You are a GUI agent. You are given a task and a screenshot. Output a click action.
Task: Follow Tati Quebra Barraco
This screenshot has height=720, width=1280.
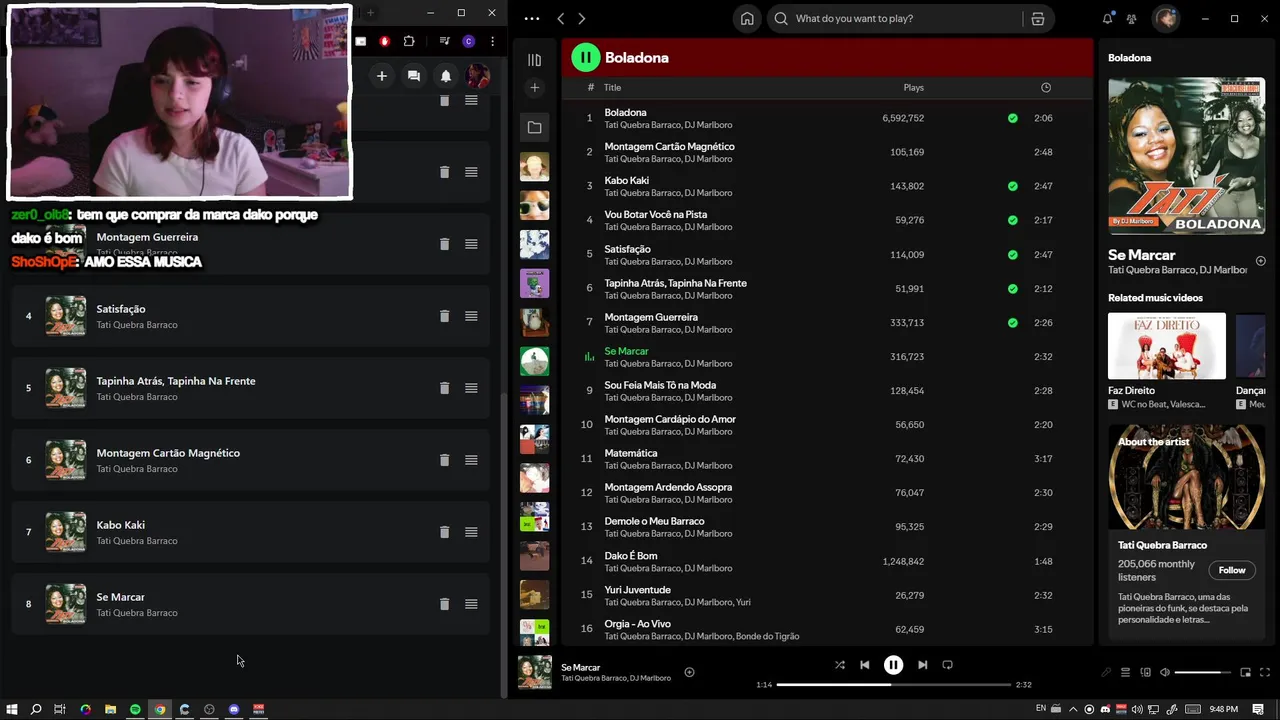(1232, 570)
